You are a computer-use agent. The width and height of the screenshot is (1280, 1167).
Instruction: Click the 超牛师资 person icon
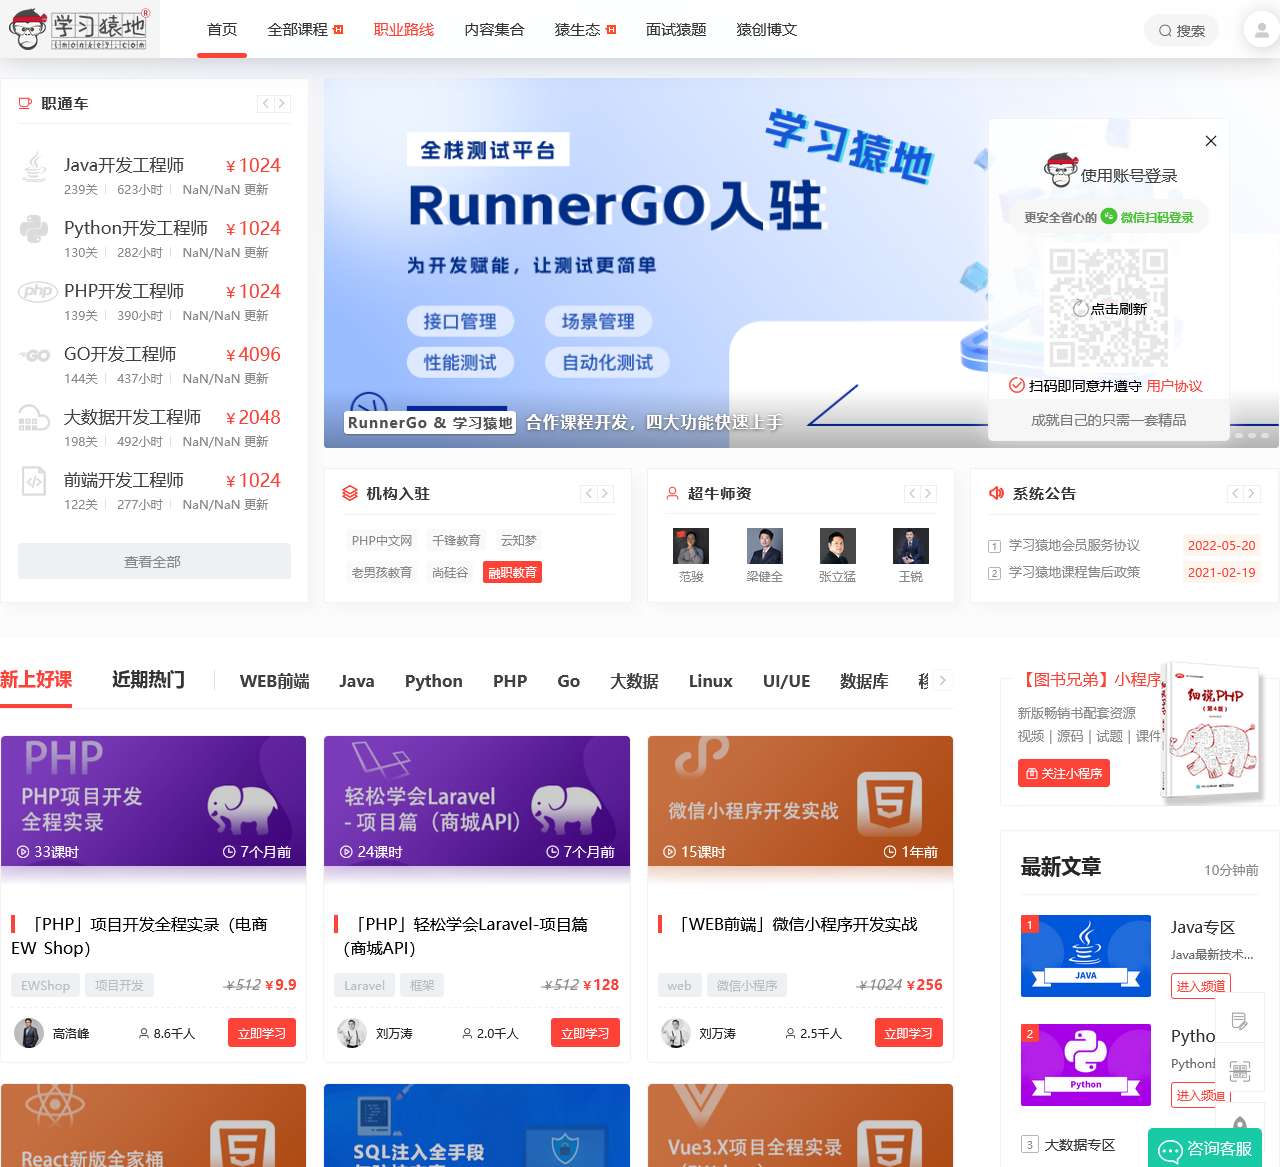pyautogui.click(x=672, y=493)
